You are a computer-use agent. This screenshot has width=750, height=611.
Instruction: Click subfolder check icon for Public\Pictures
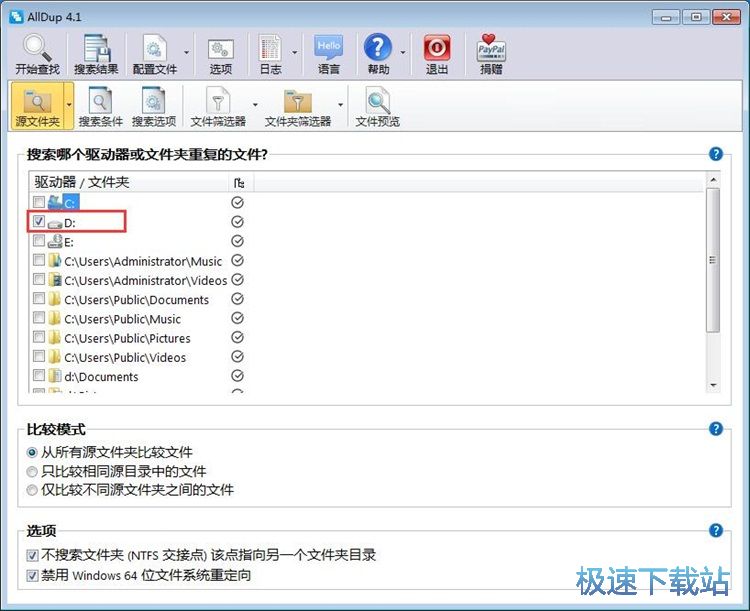(237, 337)
